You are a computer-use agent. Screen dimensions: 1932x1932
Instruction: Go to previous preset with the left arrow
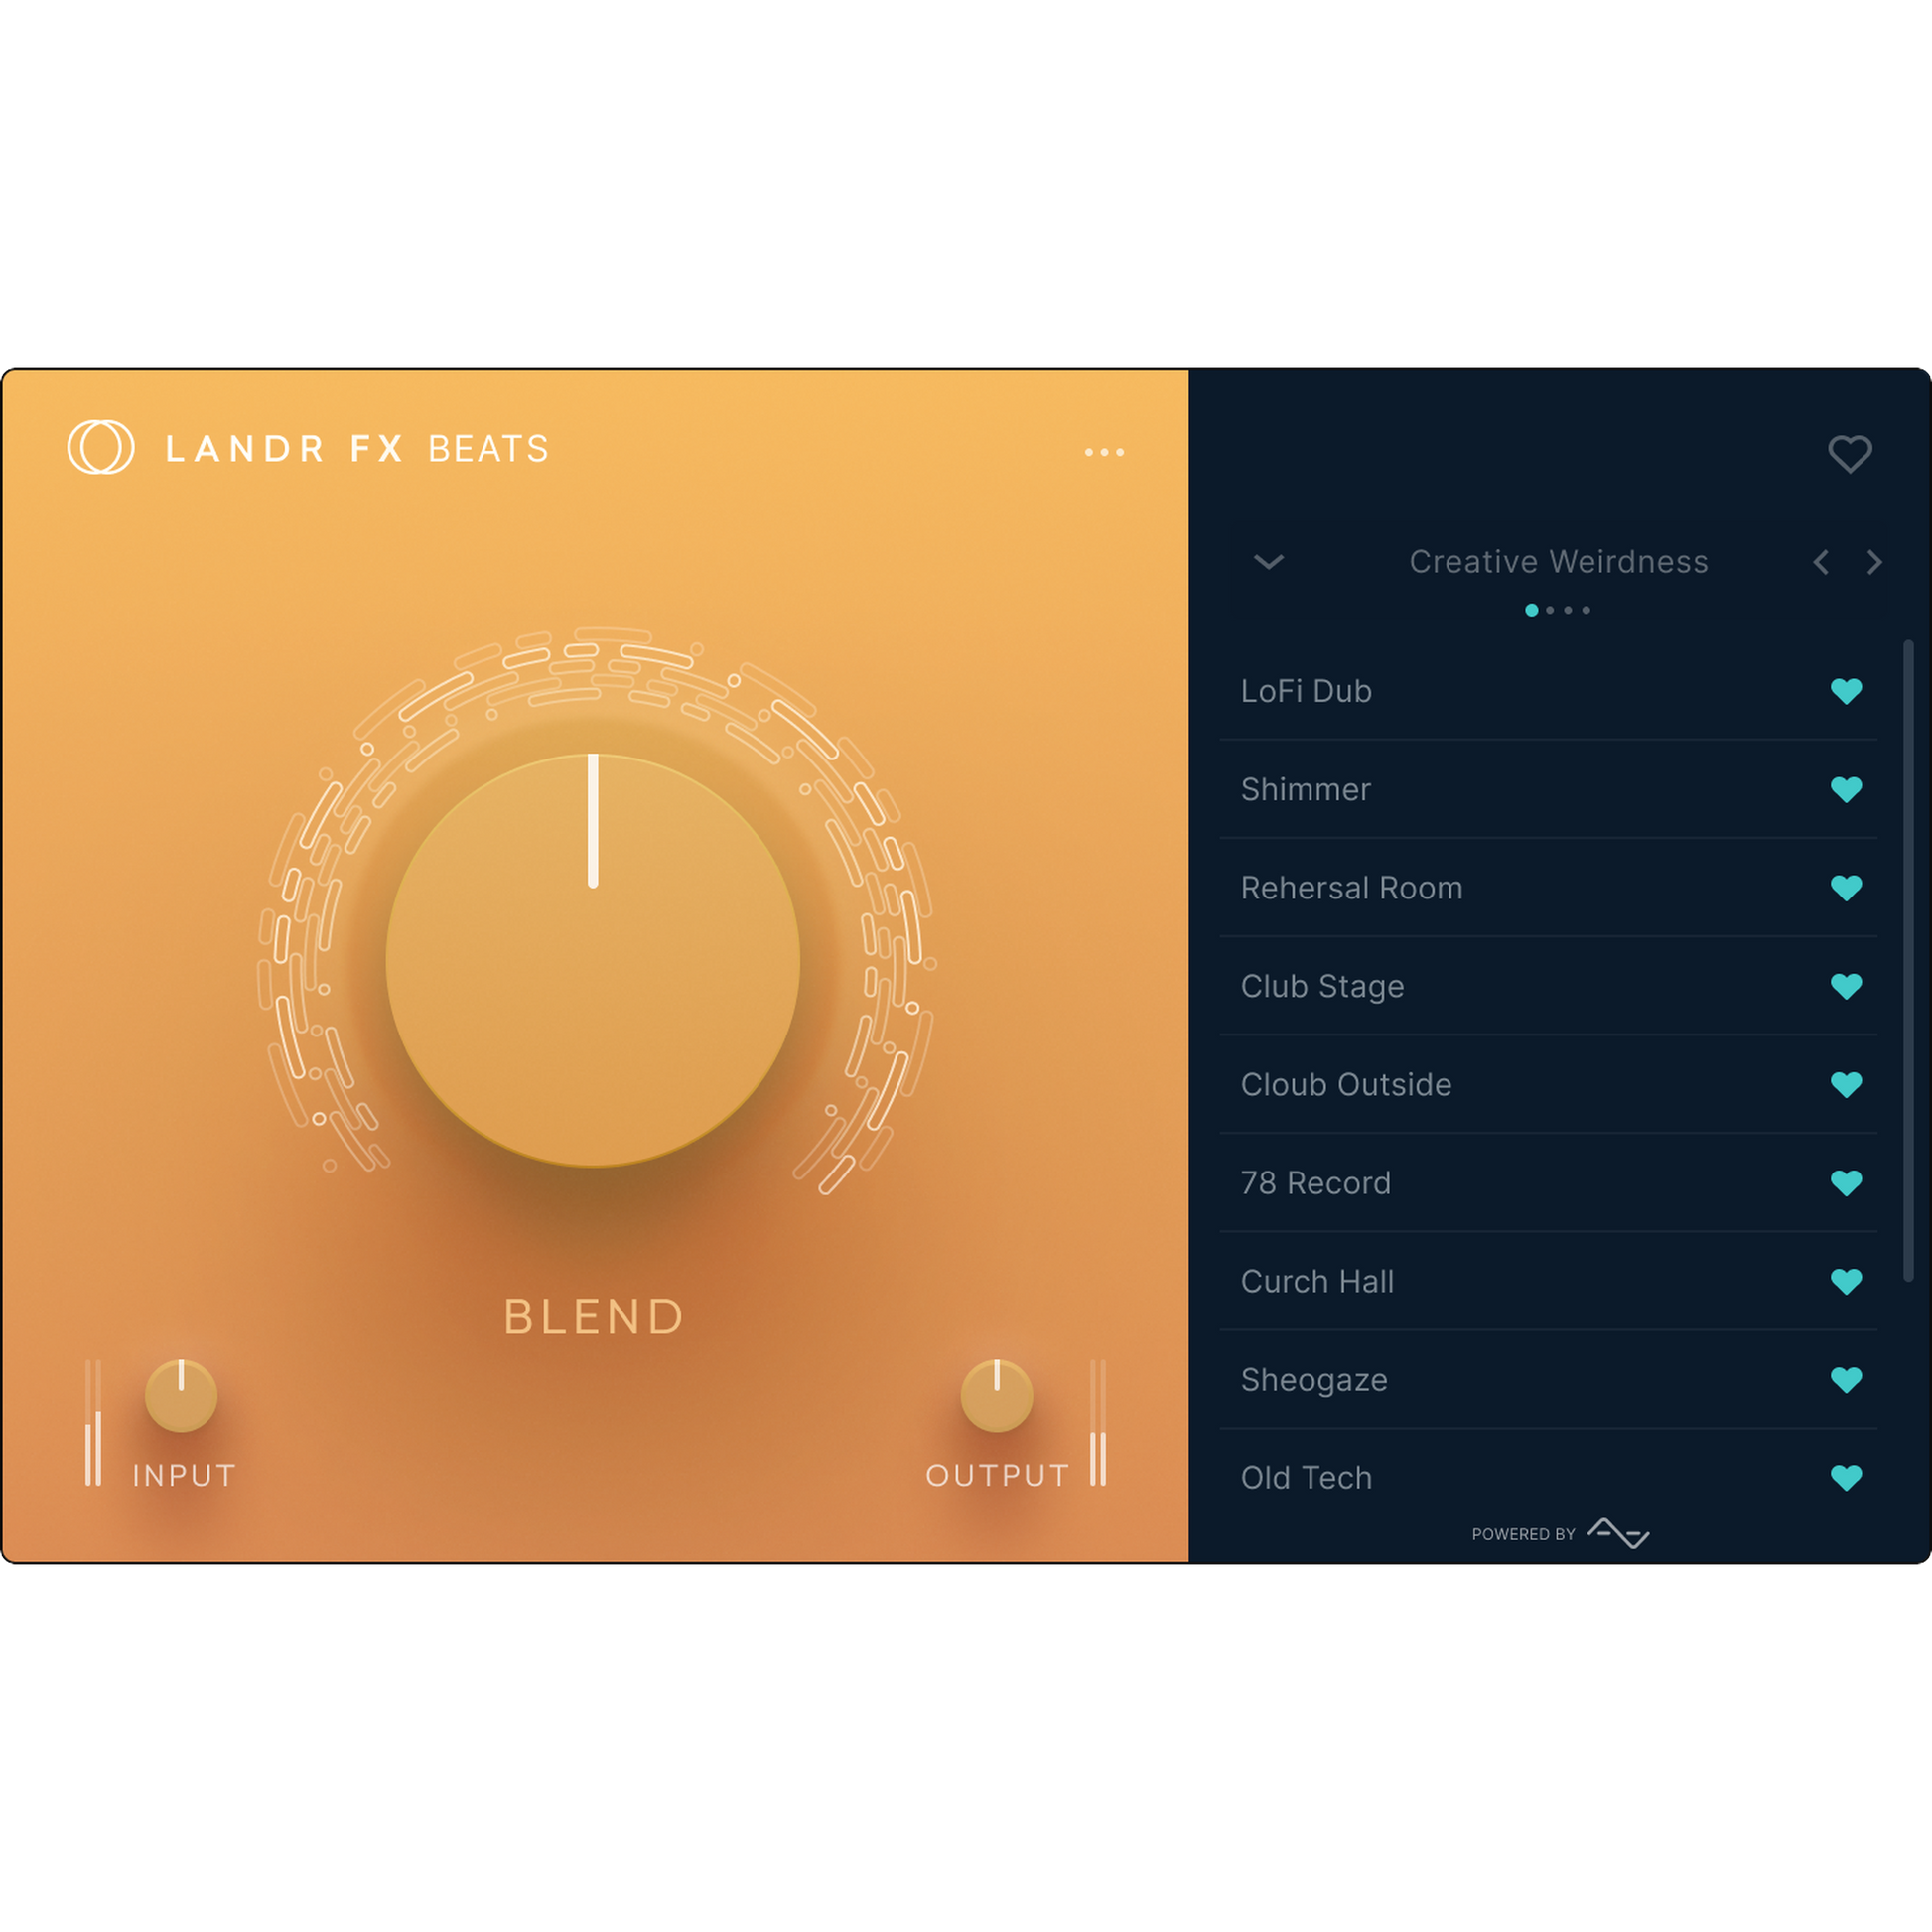click(1820, 562)
